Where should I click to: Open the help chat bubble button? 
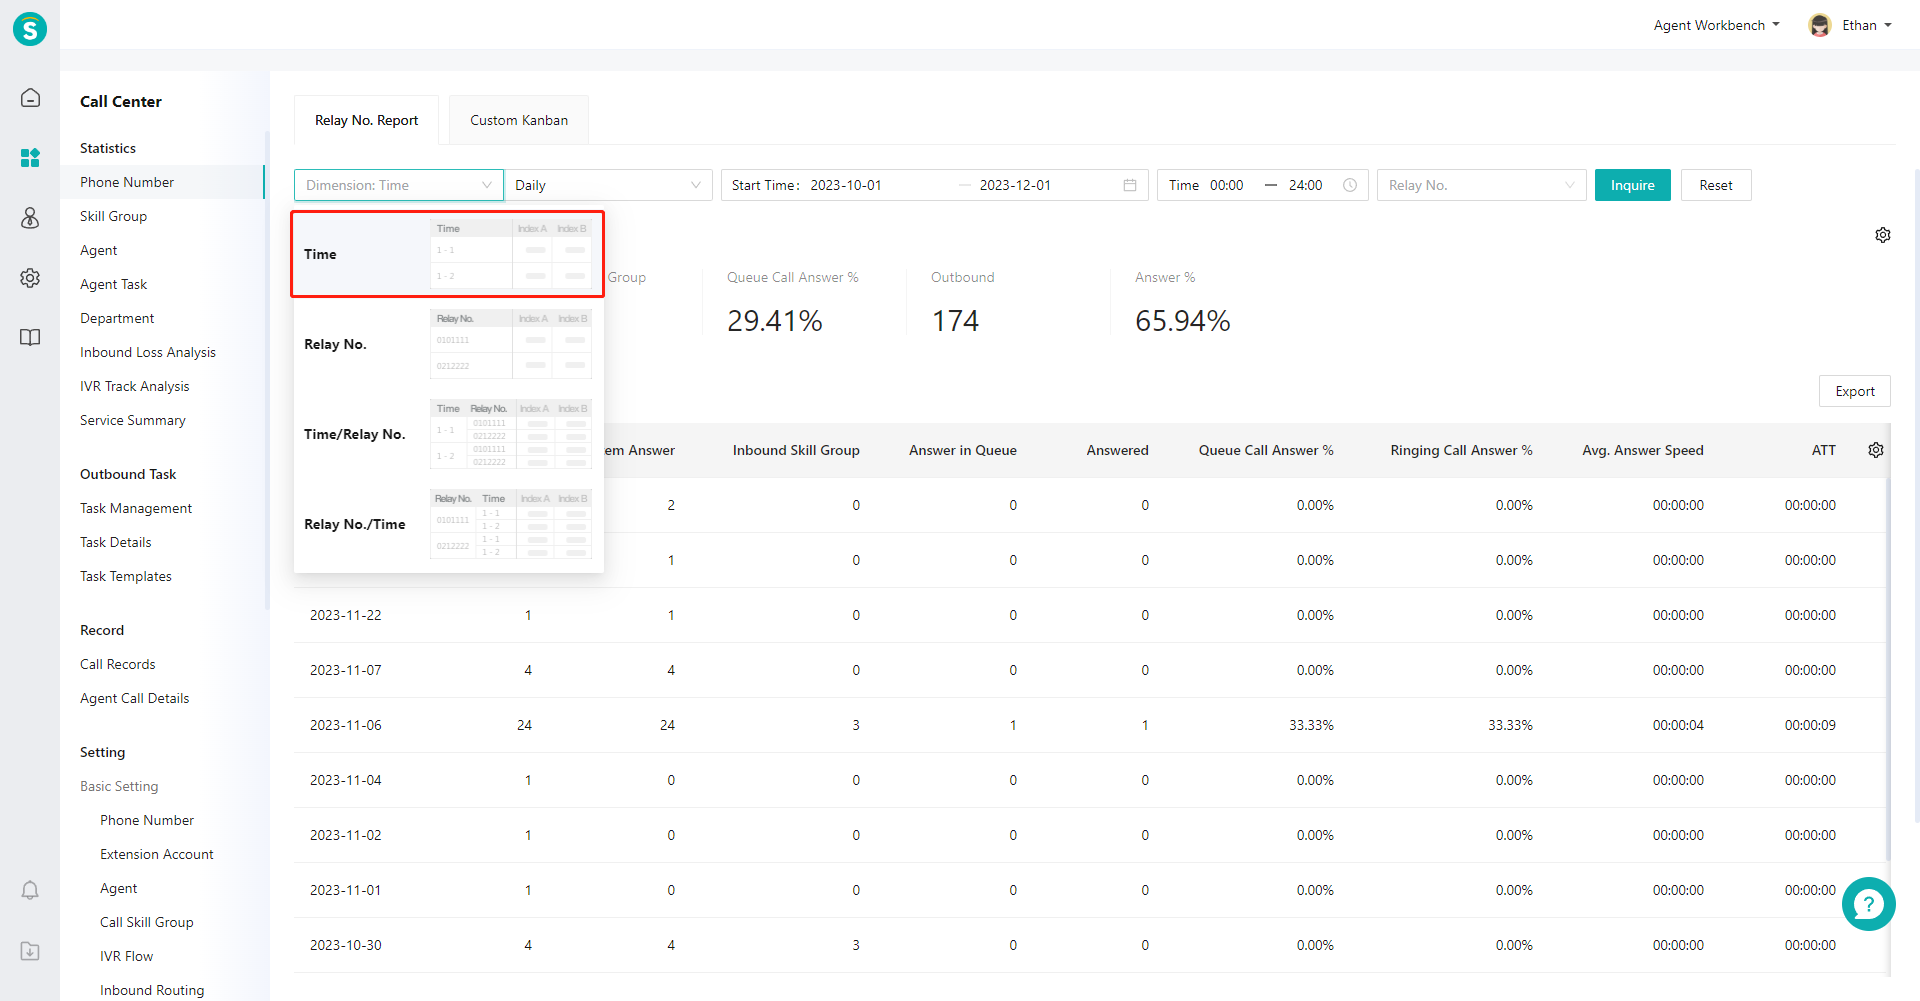(x=1868, y=904)
